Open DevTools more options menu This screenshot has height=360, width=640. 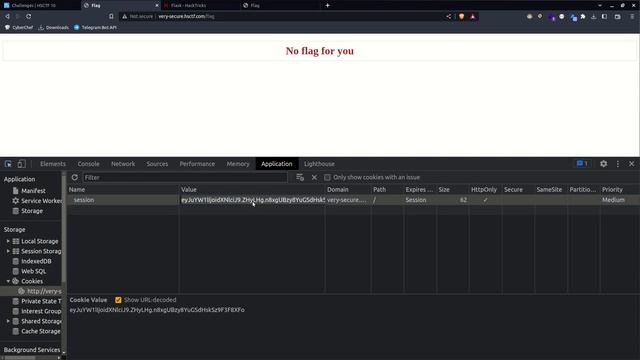(x=618, y=164)
